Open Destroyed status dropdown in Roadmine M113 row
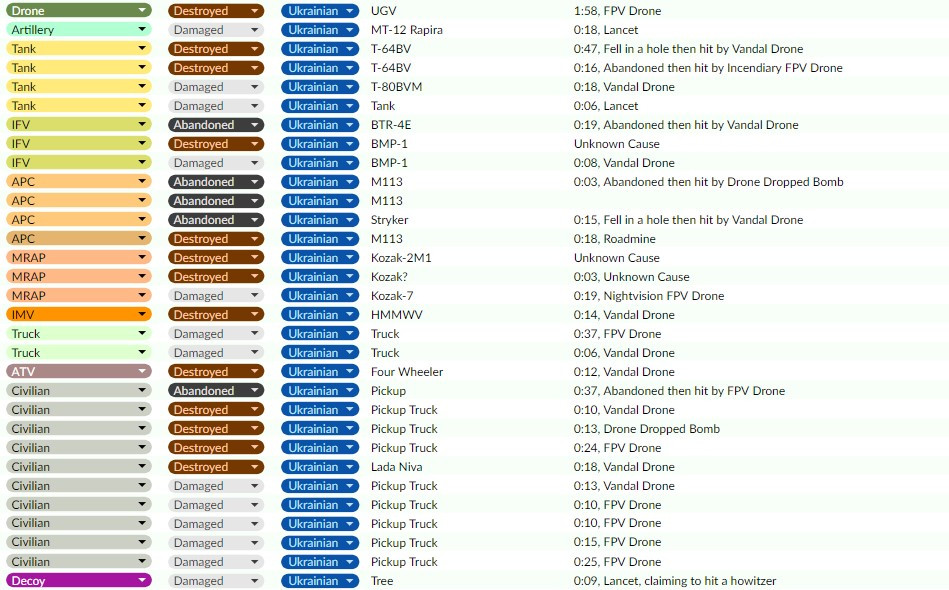This screenshot has height=590, width=949. point(216,238)
